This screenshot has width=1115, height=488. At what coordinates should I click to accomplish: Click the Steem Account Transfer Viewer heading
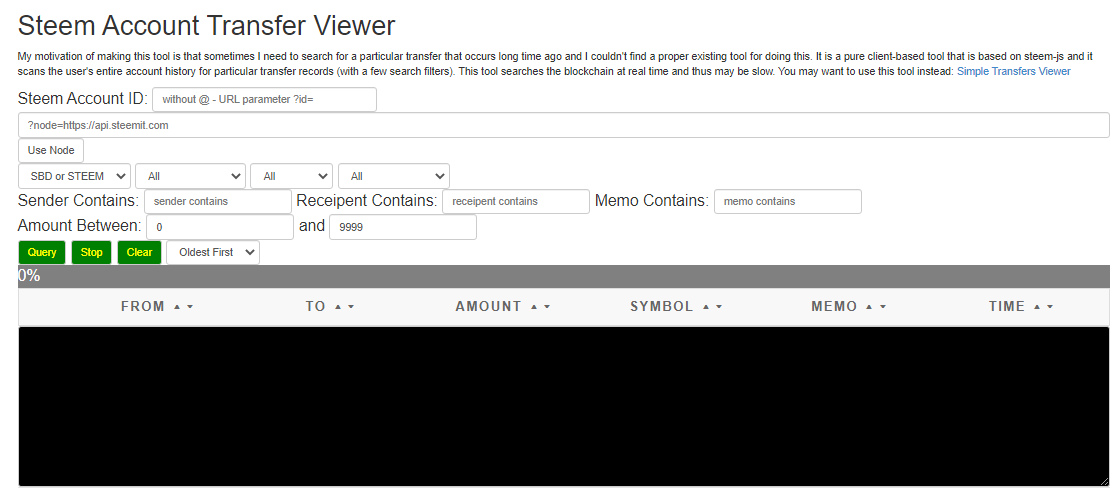click(x=206, y=26)
